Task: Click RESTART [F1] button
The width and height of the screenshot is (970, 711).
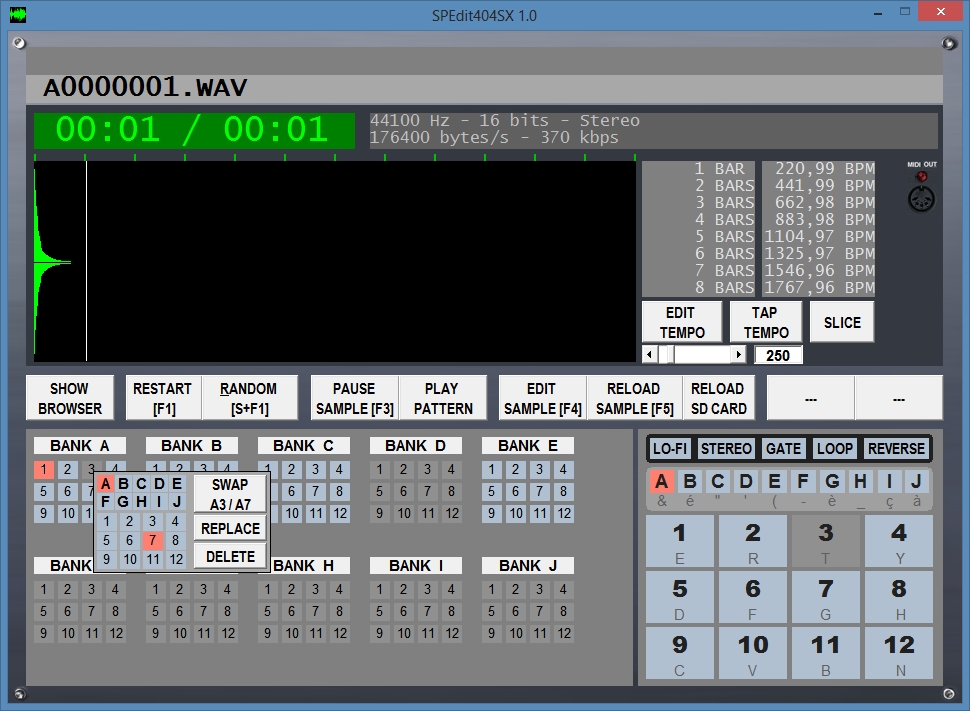Action: click(x=163, y=399)
